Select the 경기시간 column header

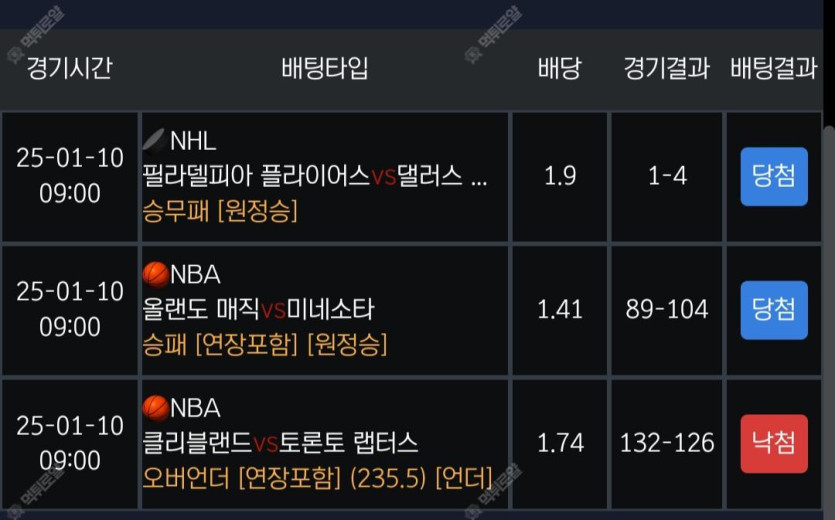[x=70, y=68]
